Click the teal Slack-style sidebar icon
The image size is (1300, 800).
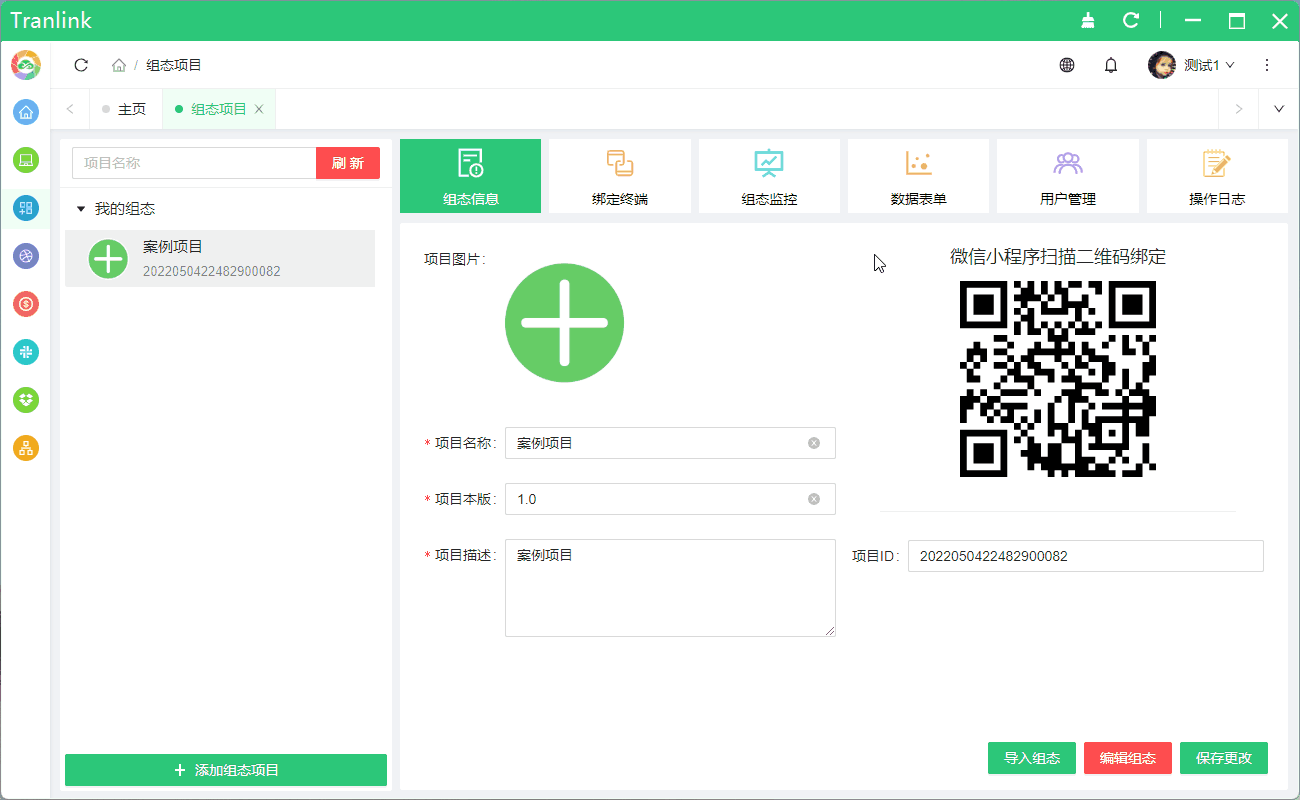(x=26, y=352)
